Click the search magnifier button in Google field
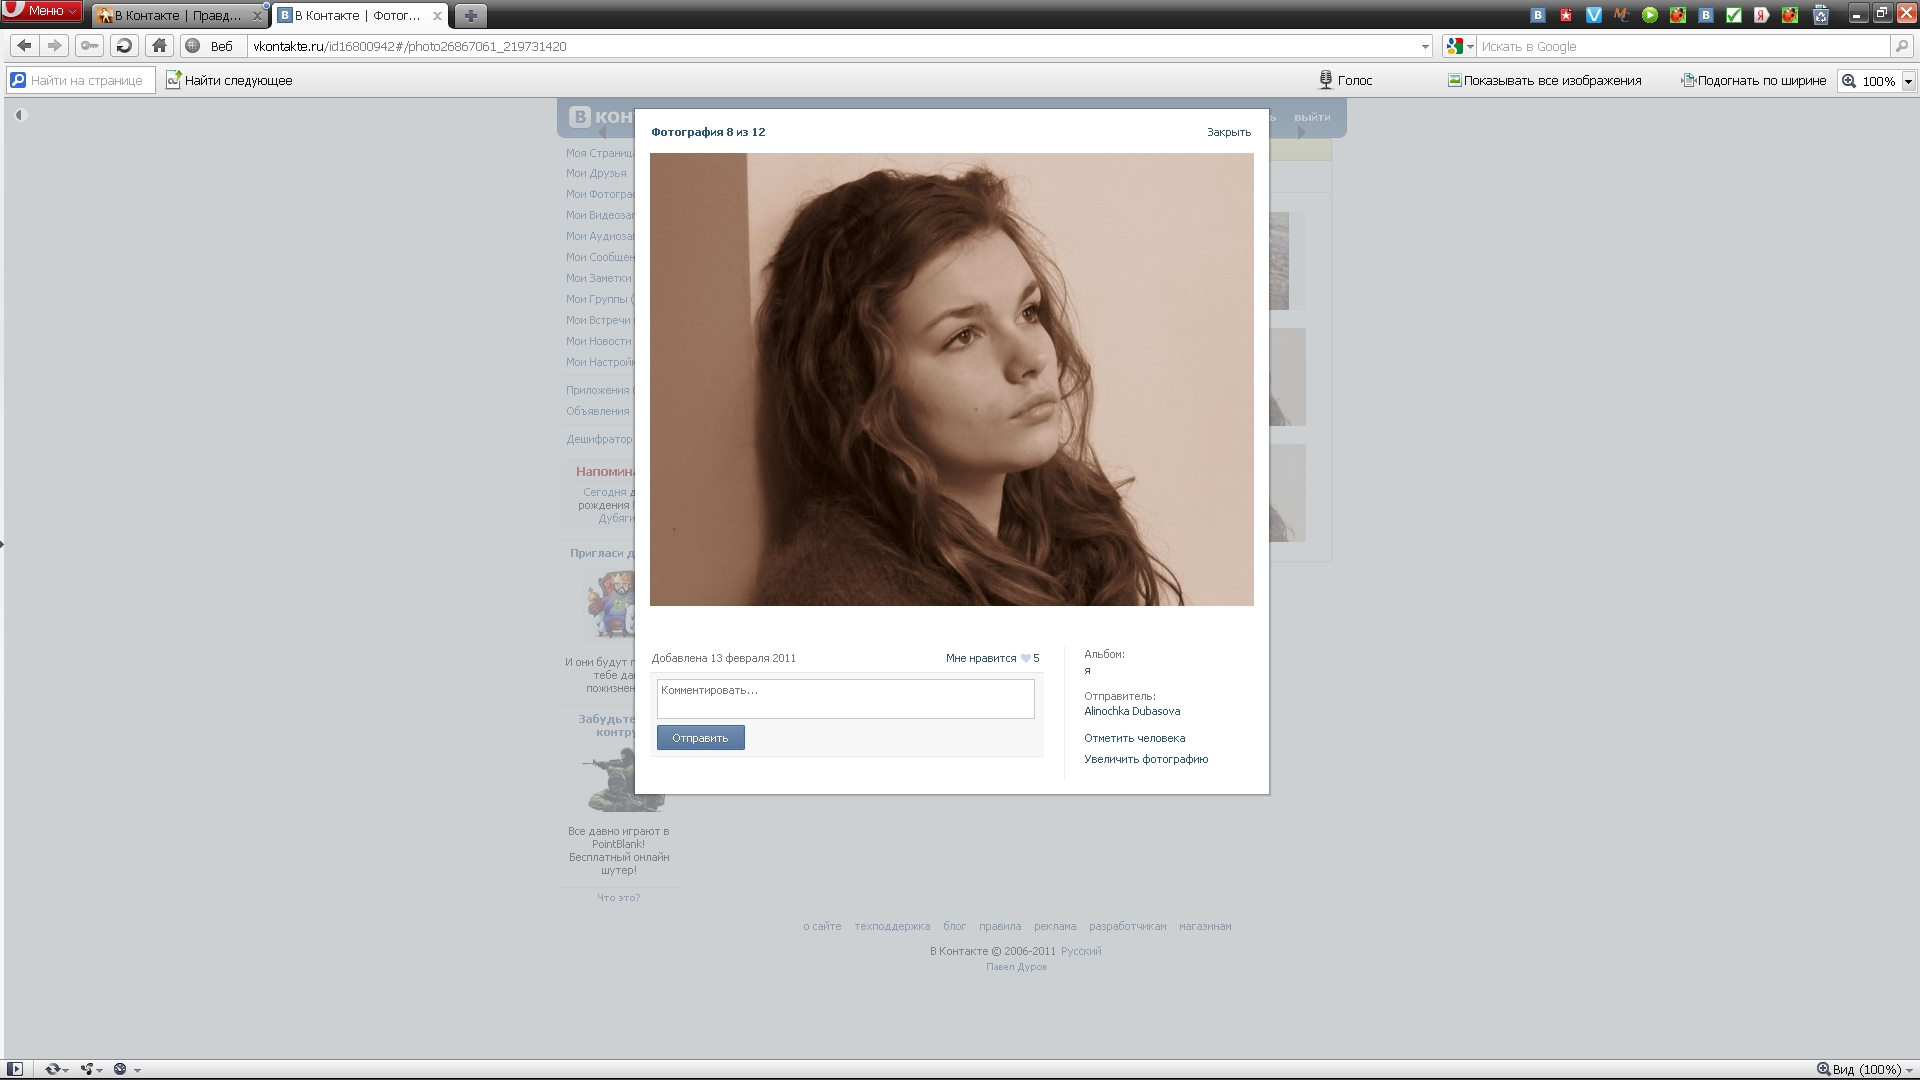Screen dimensions: 1920x1080 pyautogui.click(x=1901, y=46)
